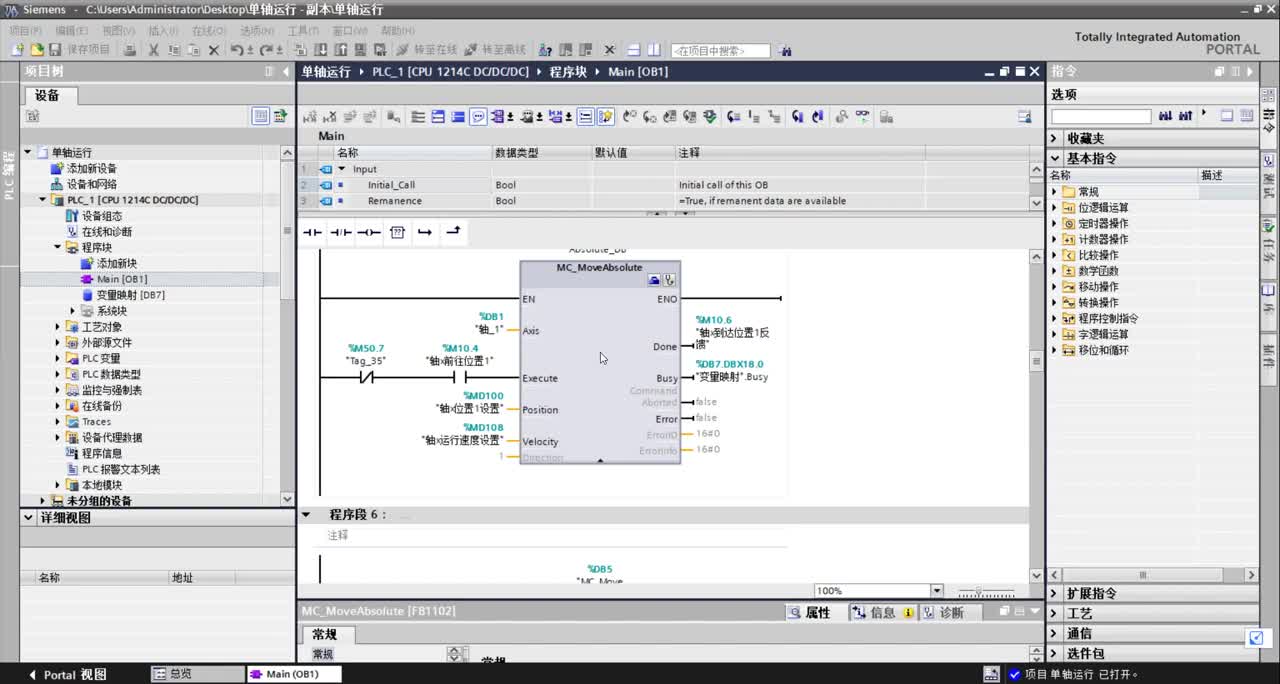Open the 信息 (Info) tab
1280x684 pixels.
[882, 613]
